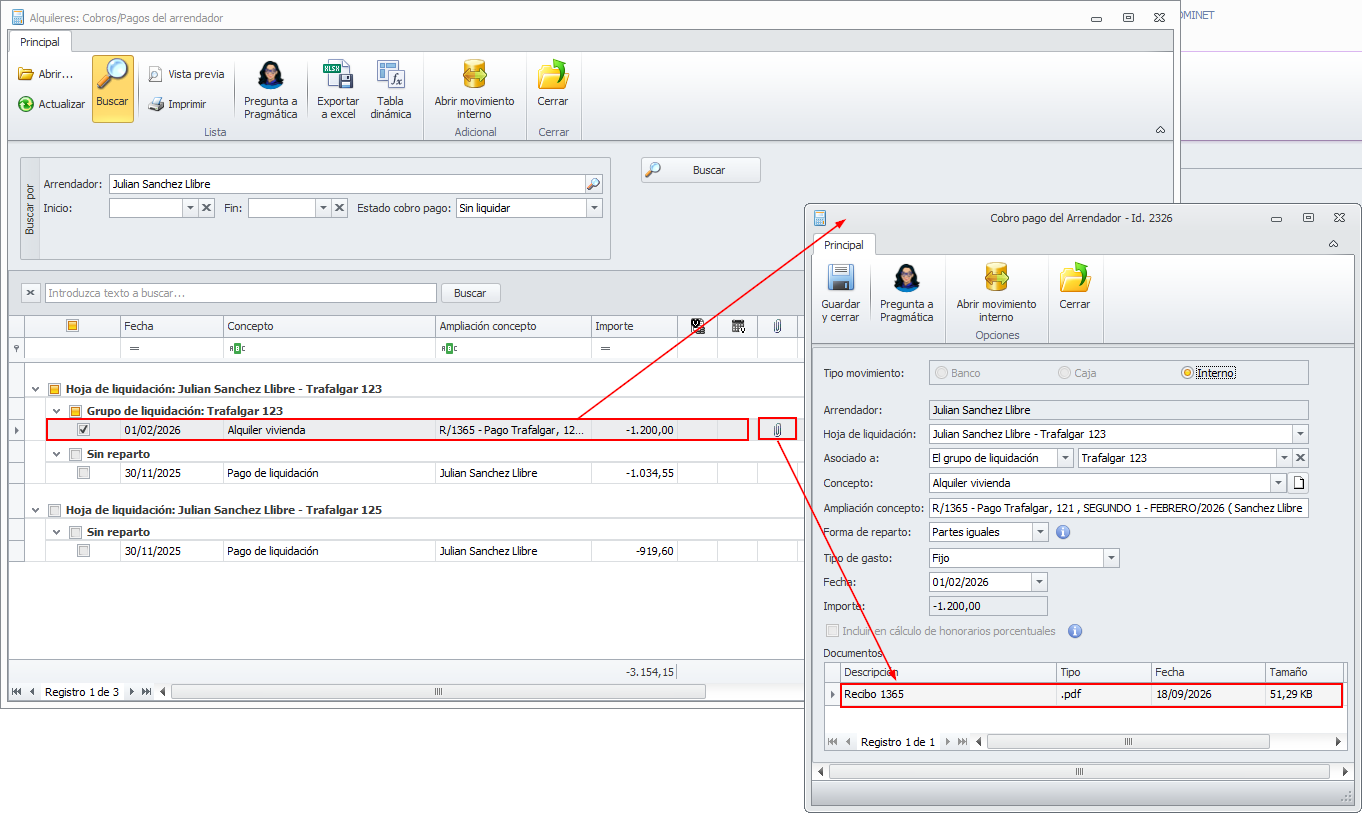Refresh the list with Actualizar
Screen dimensions: 1362x813
51,104
